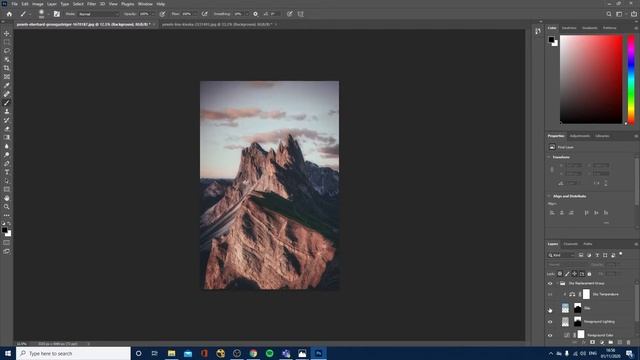This screenshot has width=640, height=360.
Task: Collapse the Transform section
Action: tap(549, 157)
